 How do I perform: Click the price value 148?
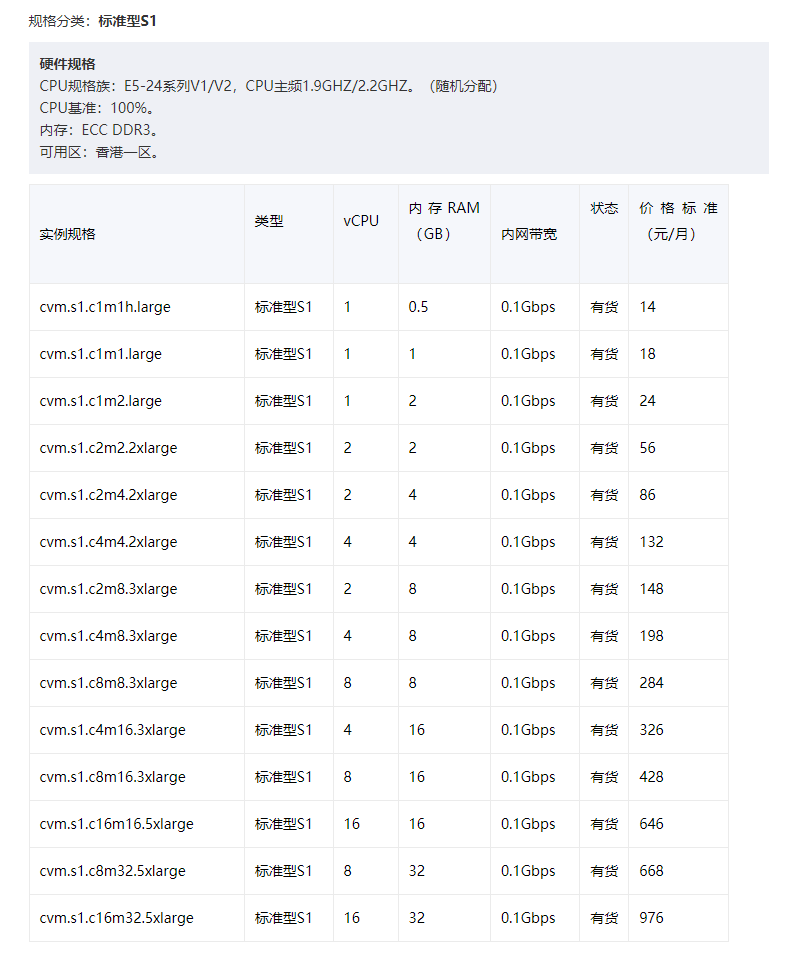pos(652,589)
